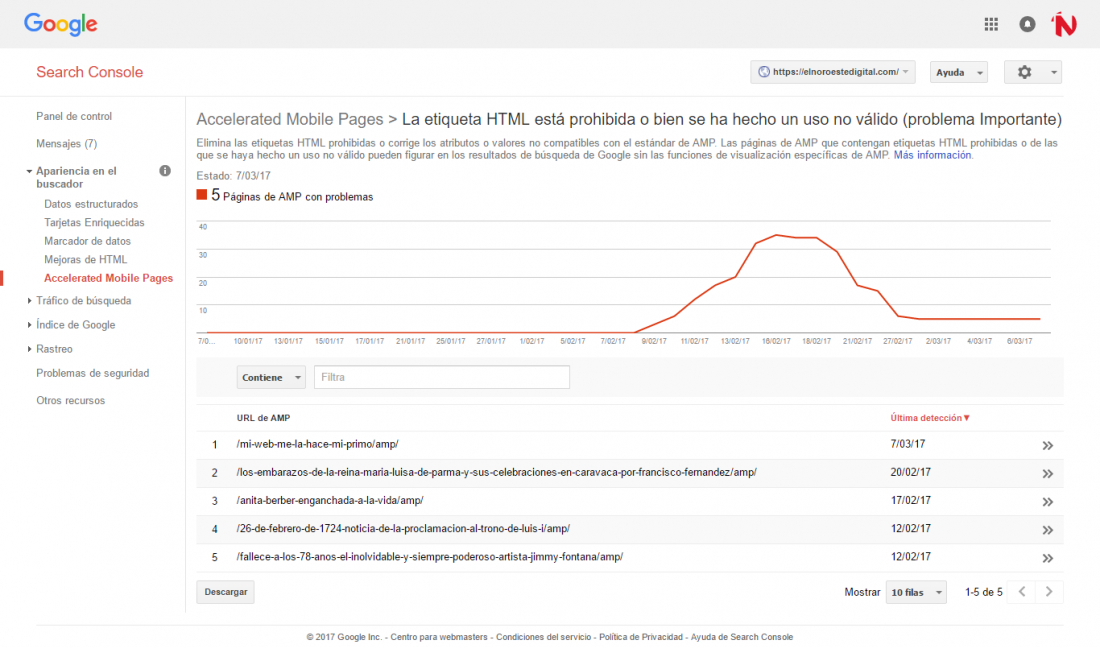This screenshot has width=1100, height=665.
Task: Click the red N account avatar
Action: [1064, 25]
